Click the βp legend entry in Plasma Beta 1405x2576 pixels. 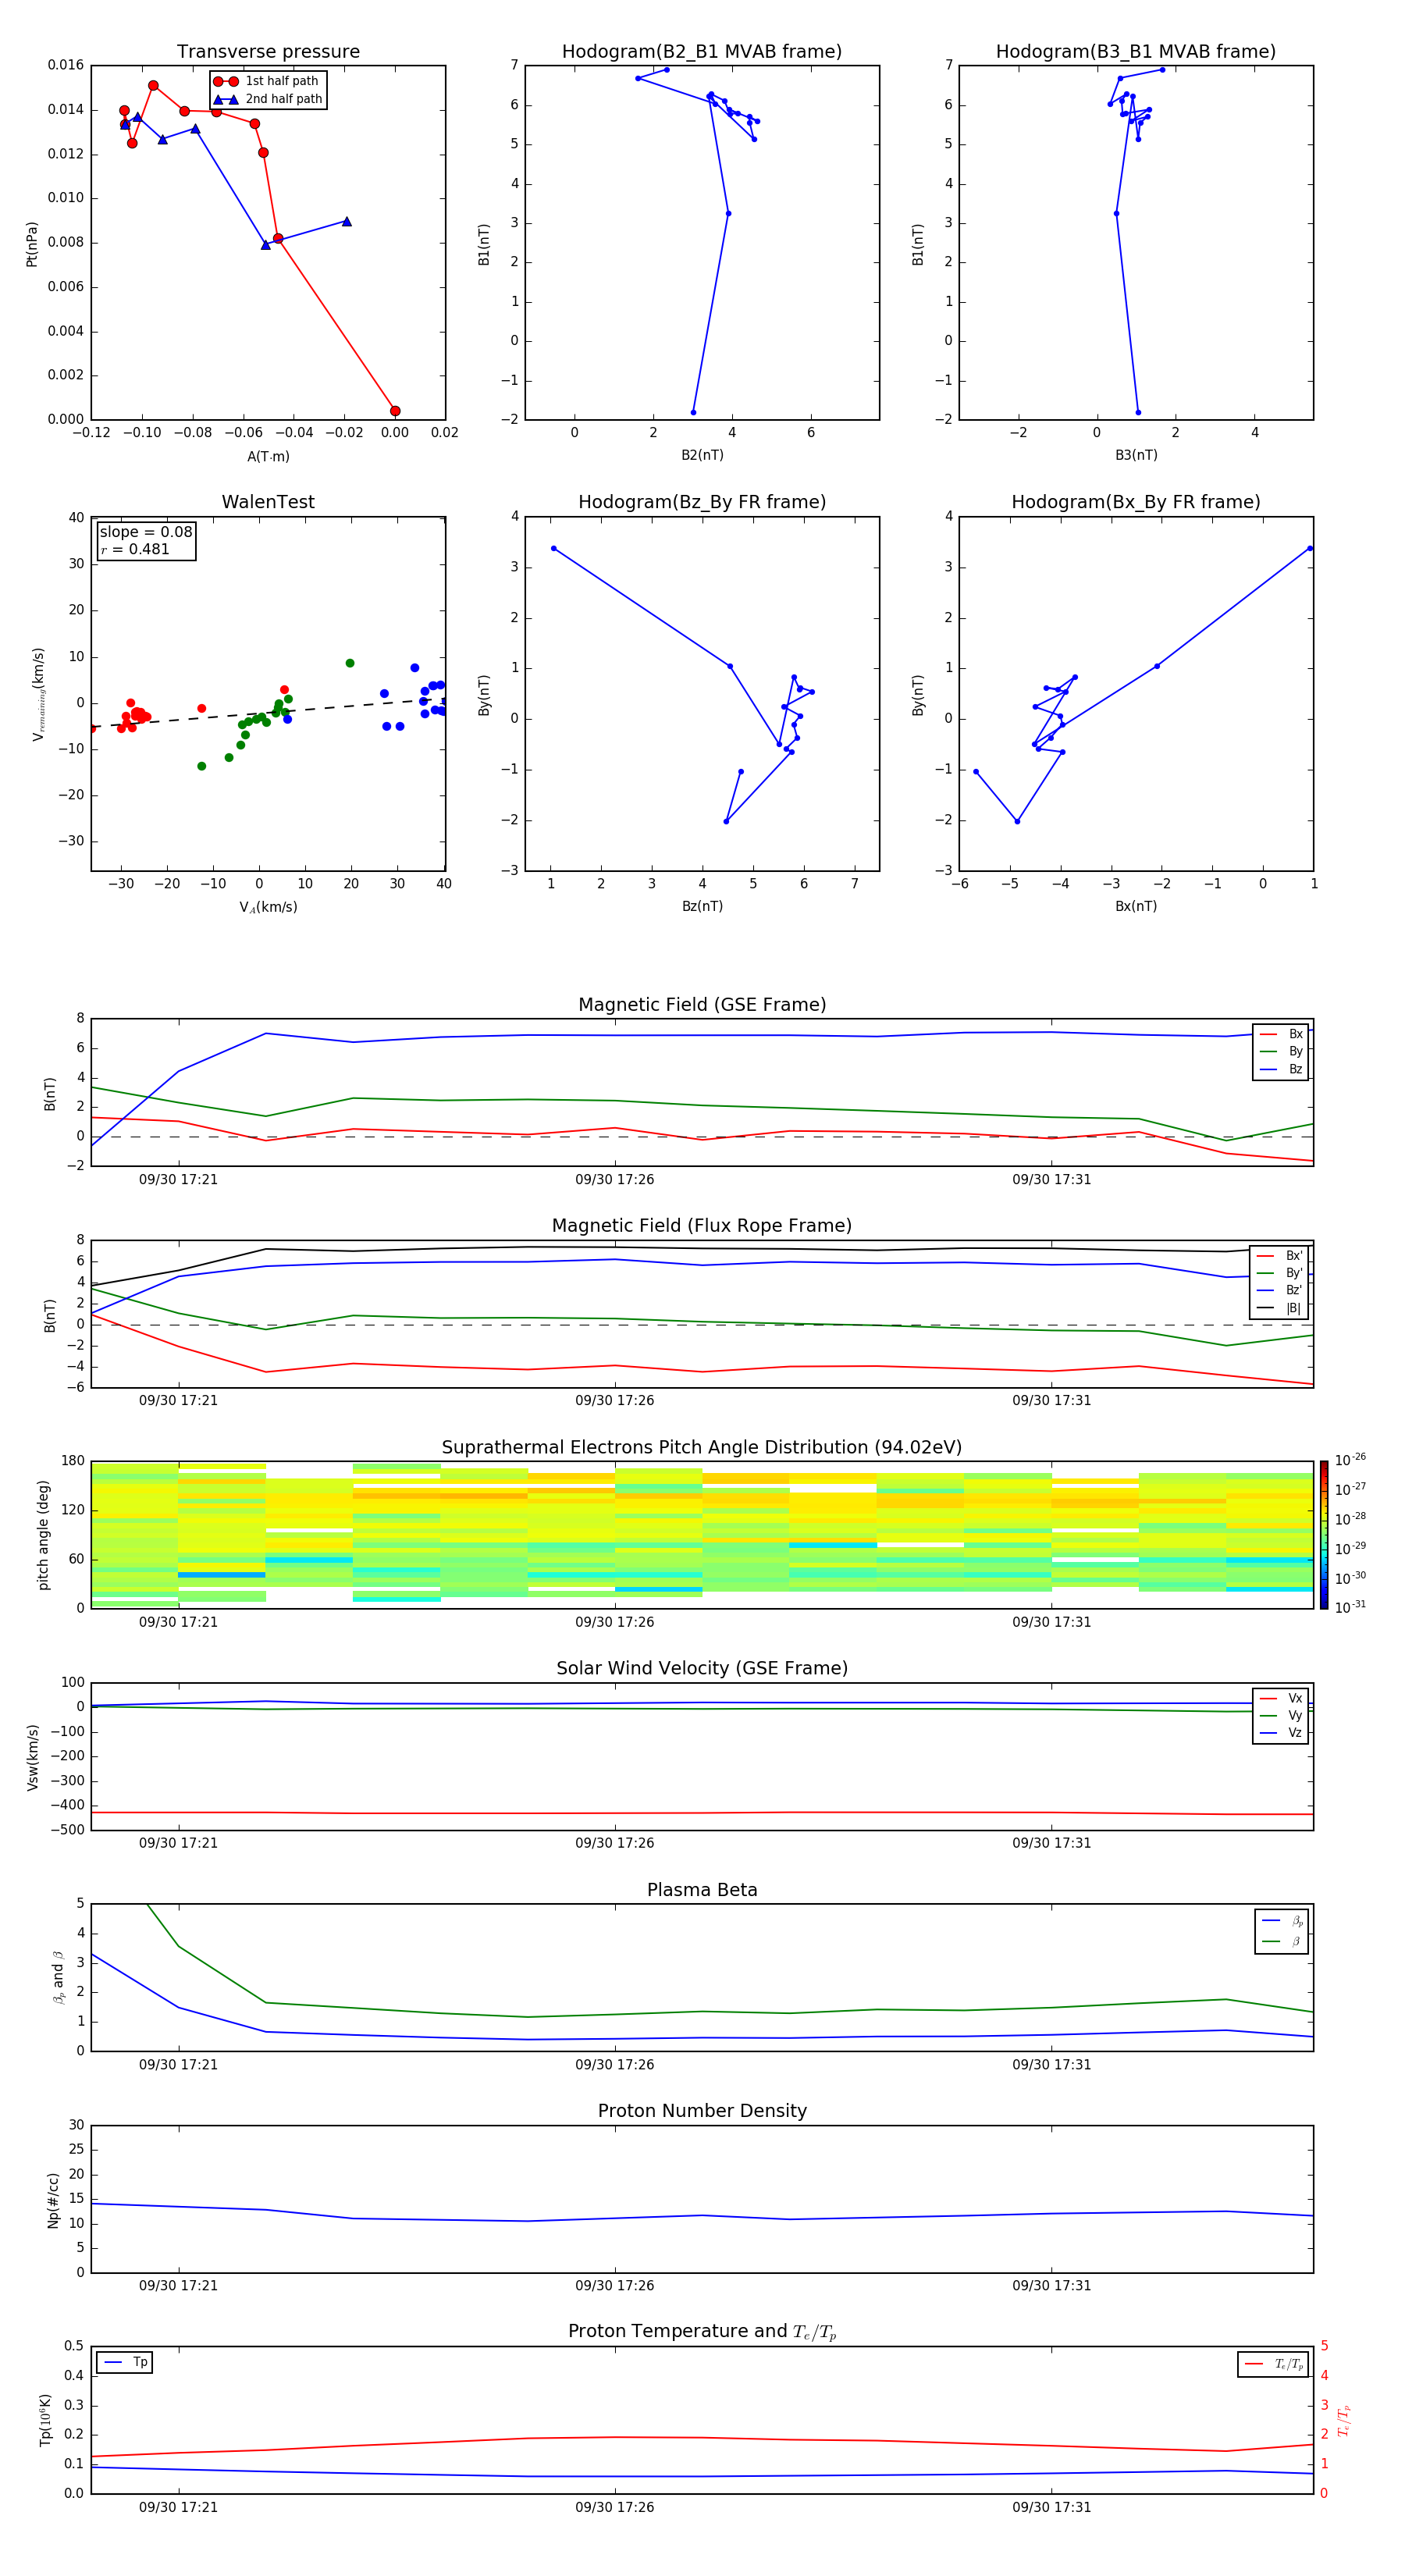point(1282,1921)
